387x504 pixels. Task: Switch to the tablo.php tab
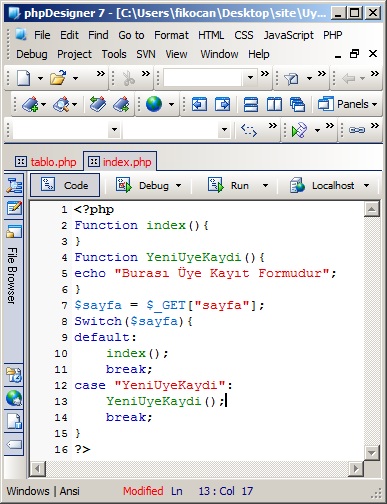point(46,162)
